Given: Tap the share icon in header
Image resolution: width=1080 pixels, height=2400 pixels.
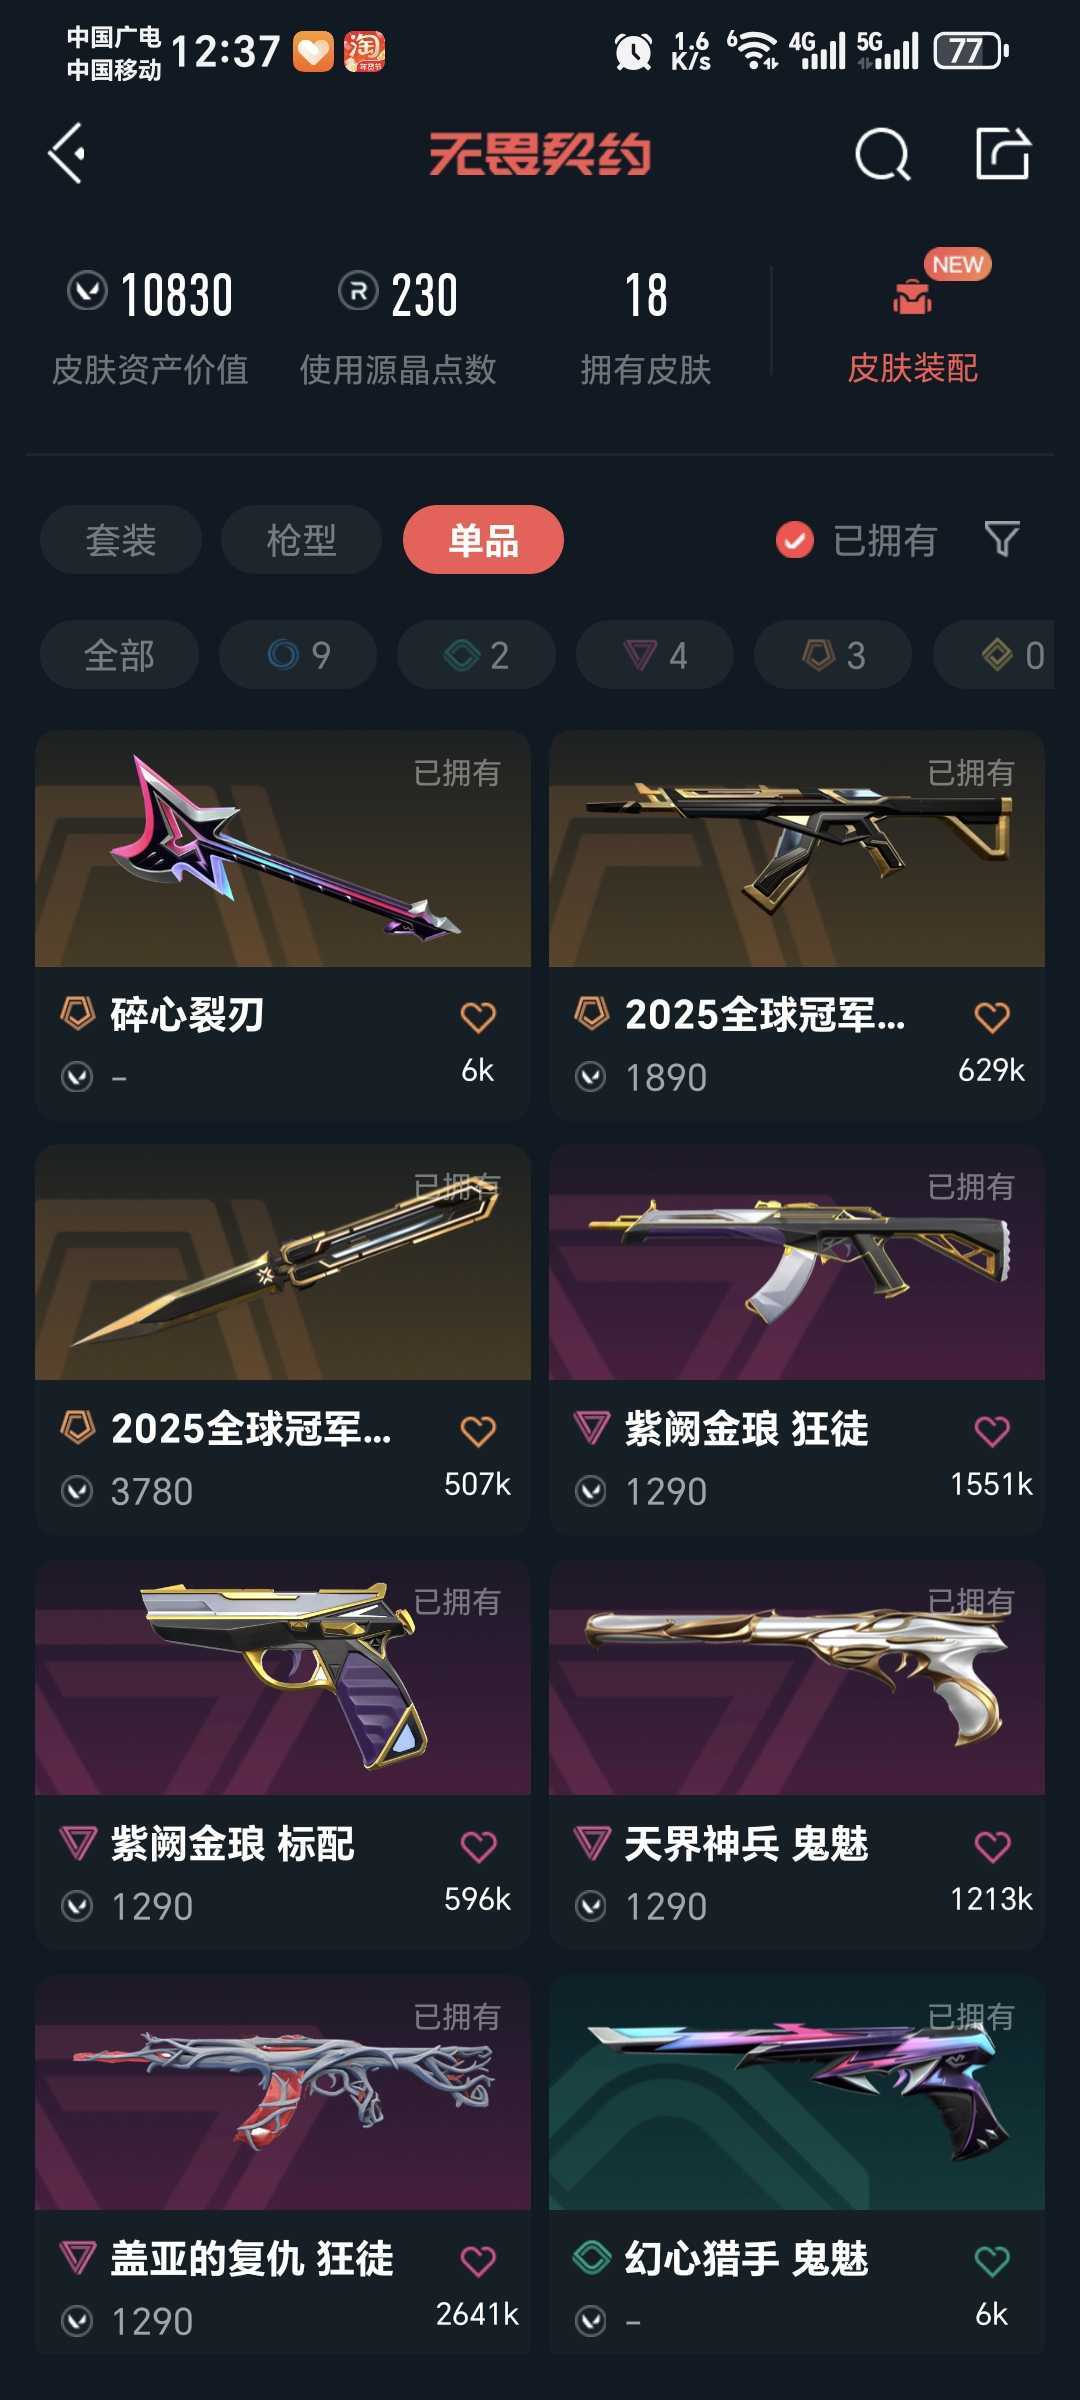Looking at the screenshot, I should pyautogui.click(x=1003, y=154).
